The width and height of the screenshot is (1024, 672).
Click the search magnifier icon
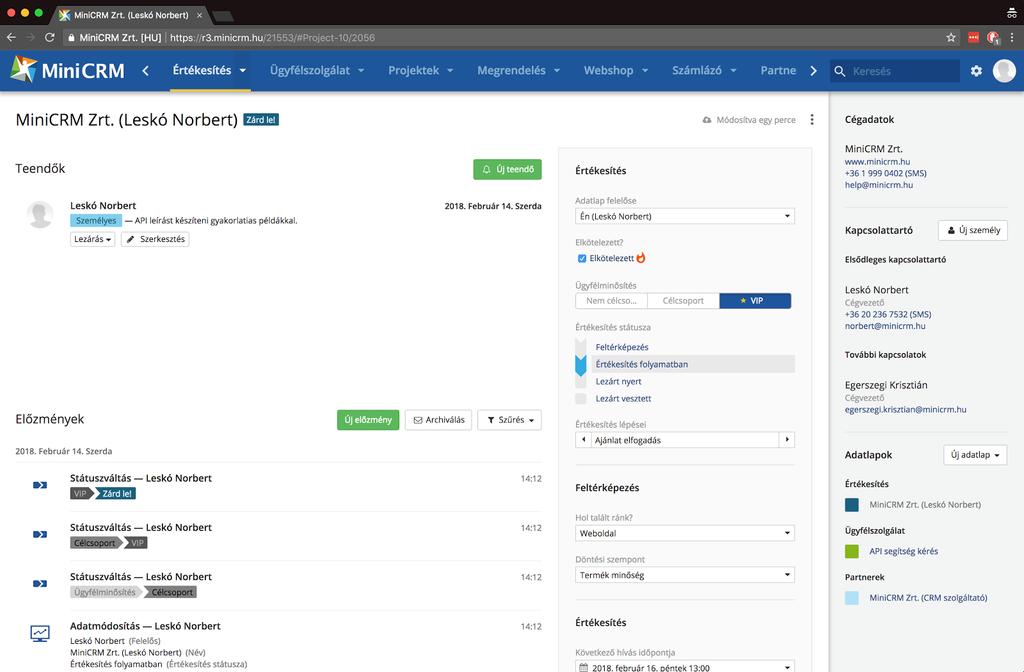[x=840, y=71]
